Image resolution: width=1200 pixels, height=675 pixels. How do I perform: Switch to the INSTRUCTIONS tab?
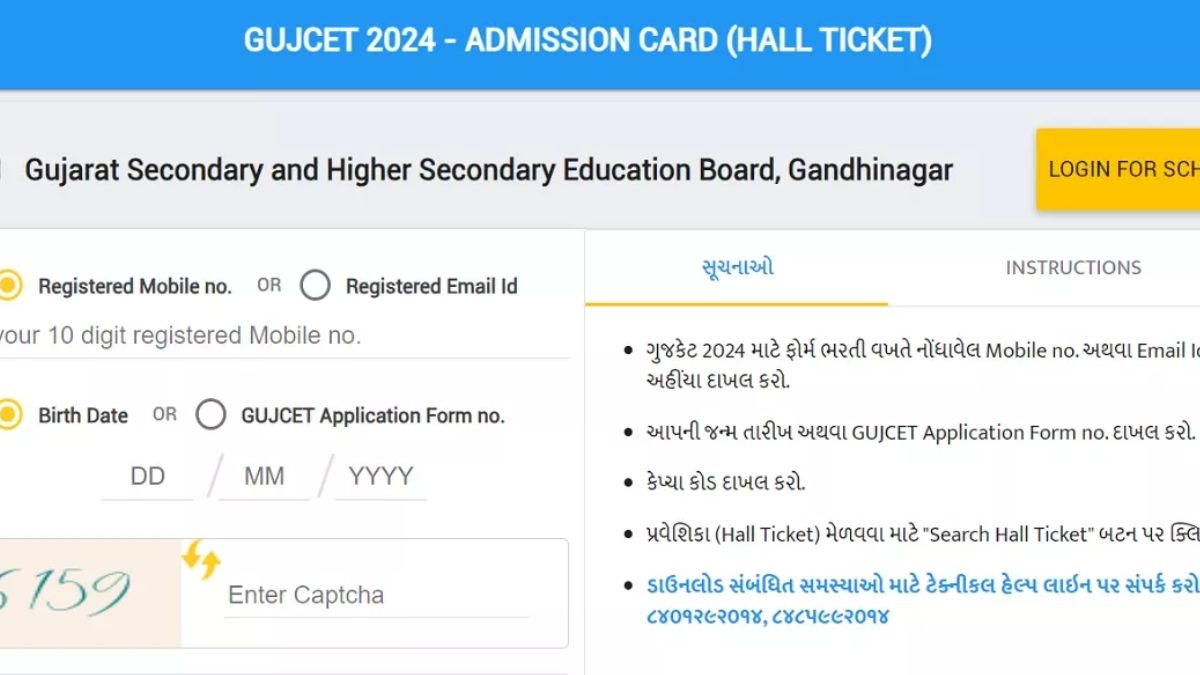click(x=1073, y=267)
